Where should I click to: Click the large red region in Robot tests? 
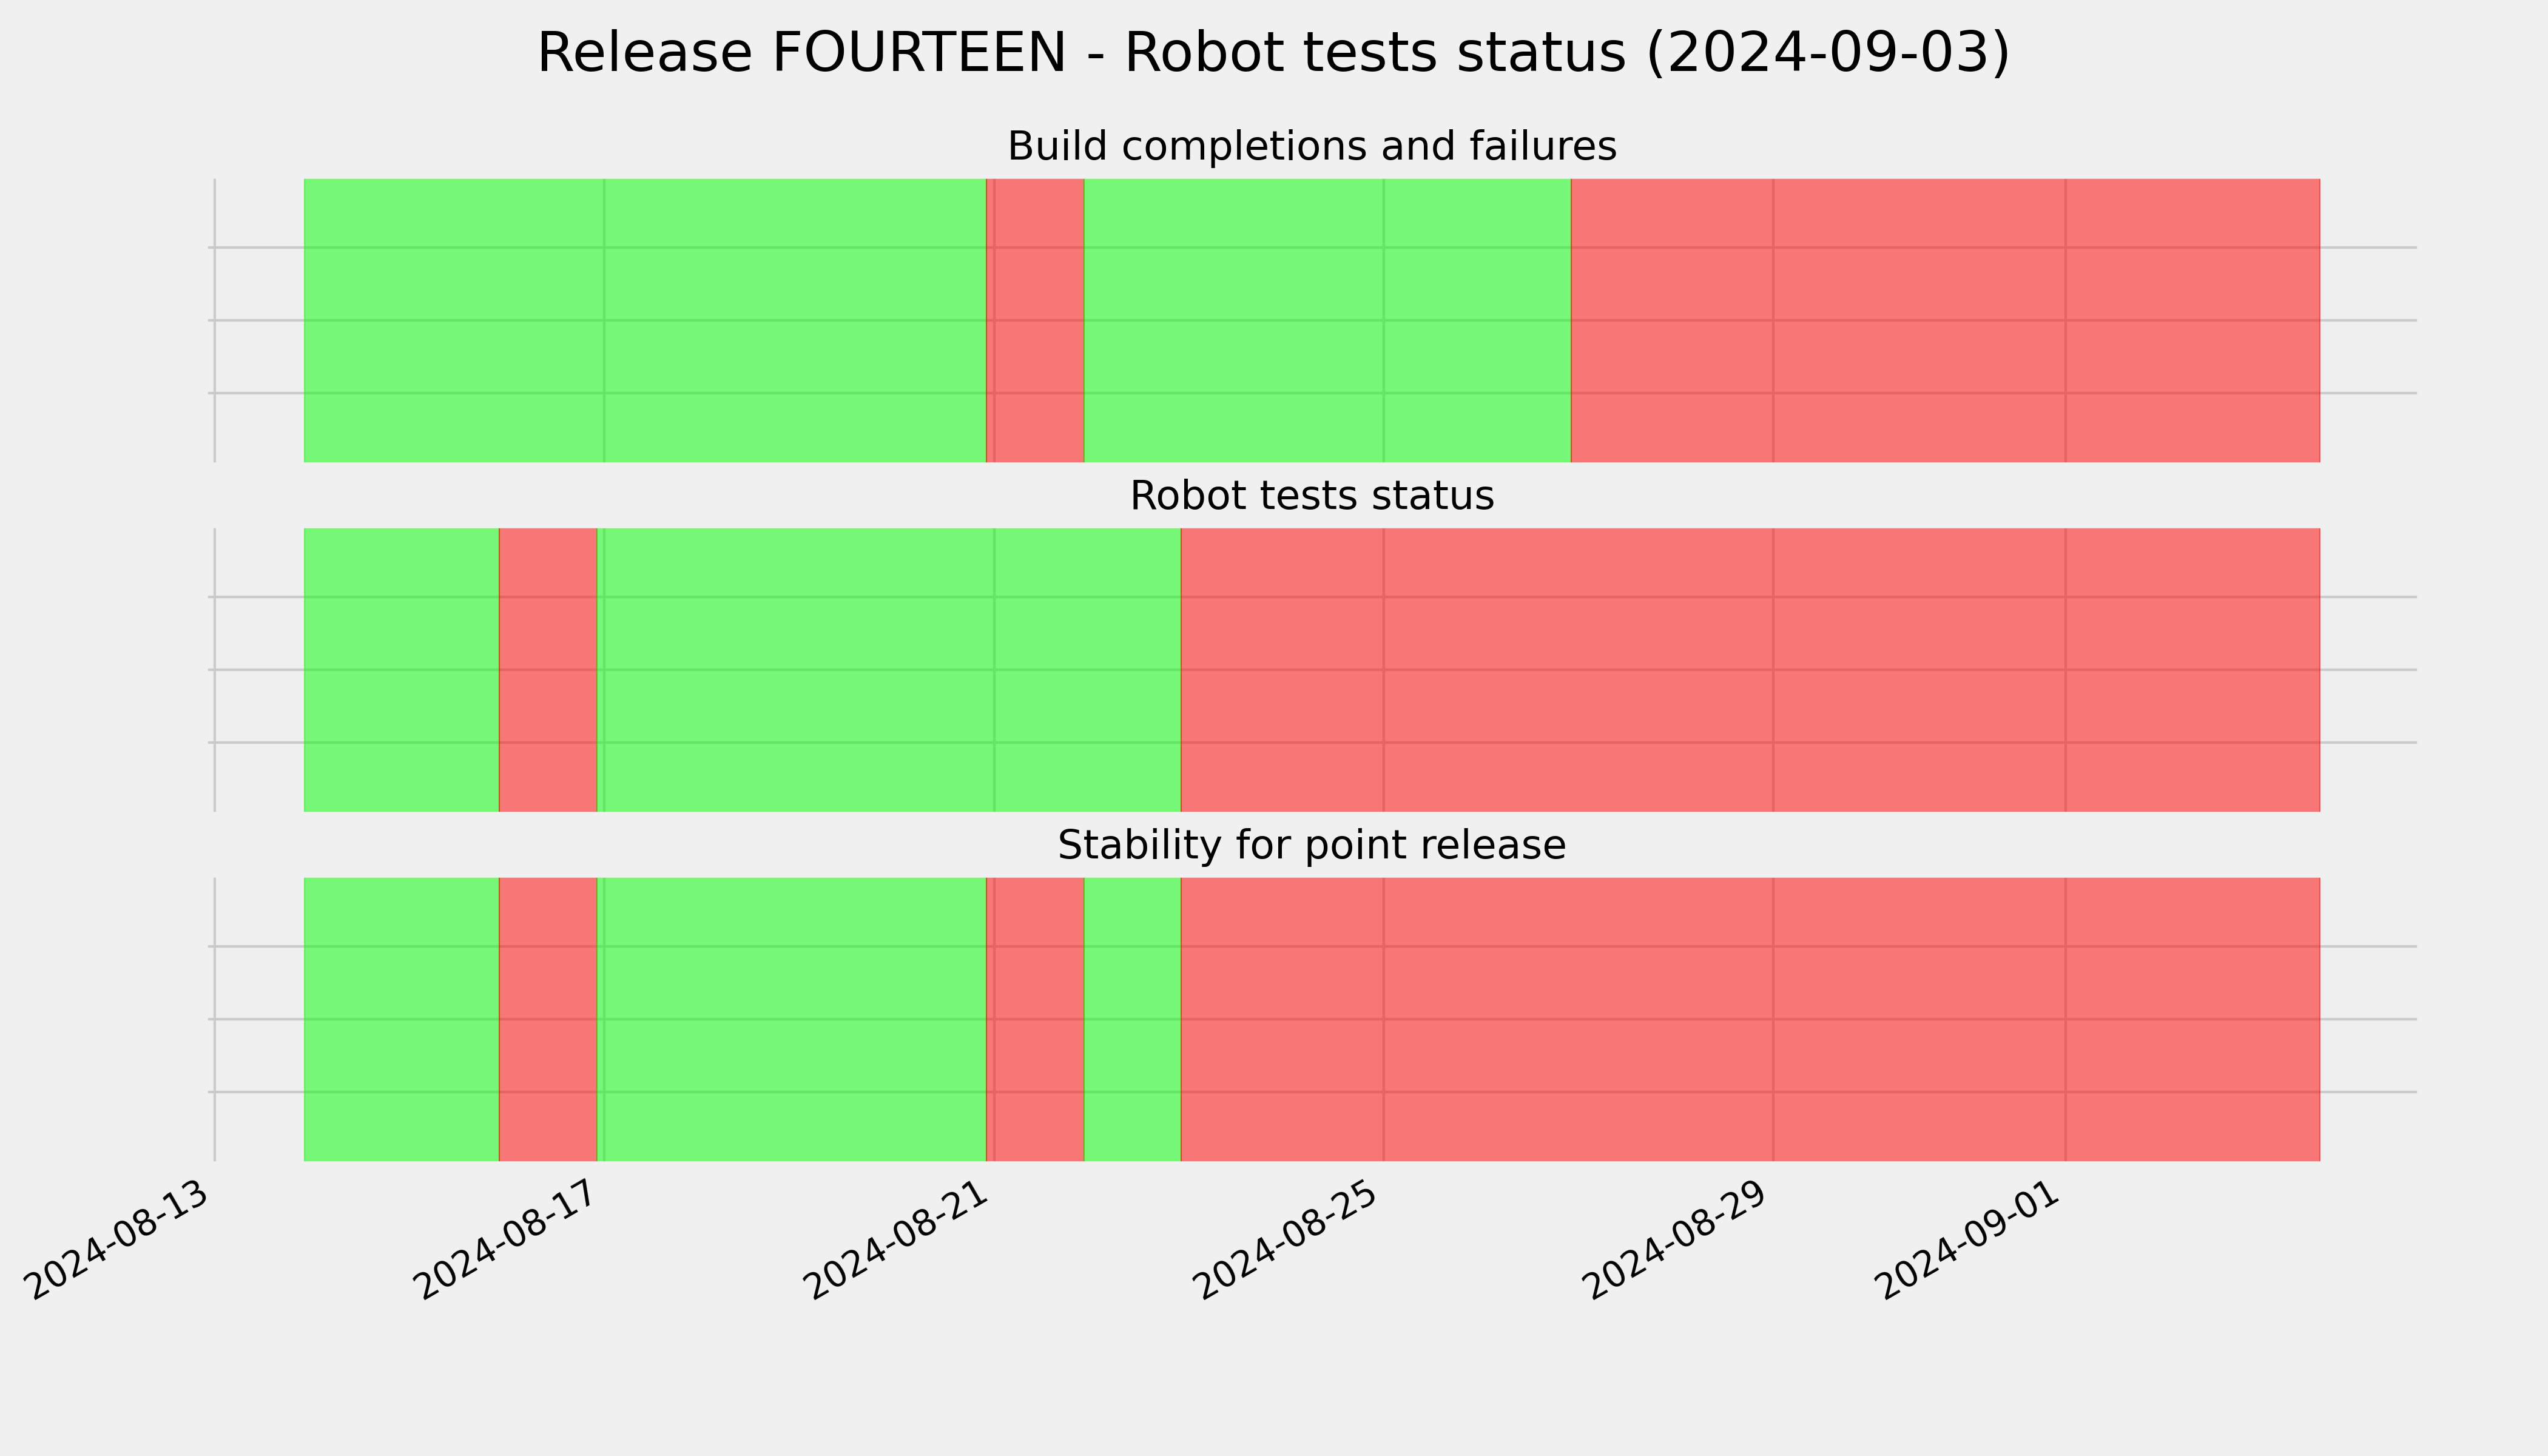[1750, 670]
